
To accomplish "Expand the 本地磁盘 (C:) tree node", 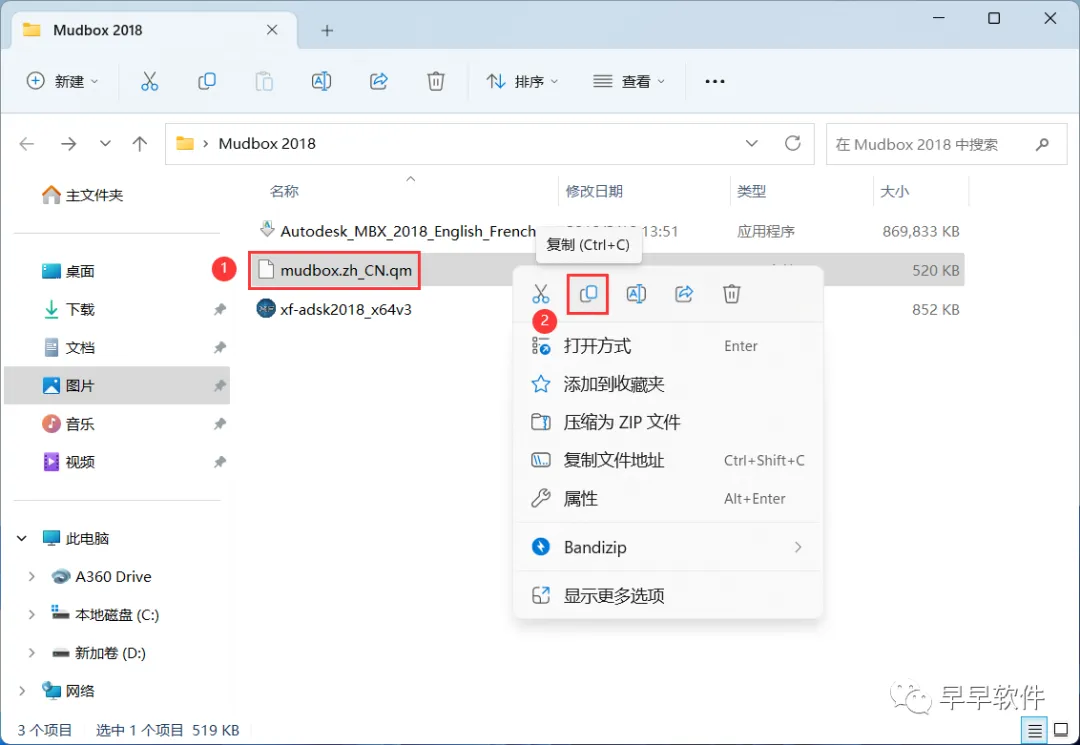I will click(31, 615).
